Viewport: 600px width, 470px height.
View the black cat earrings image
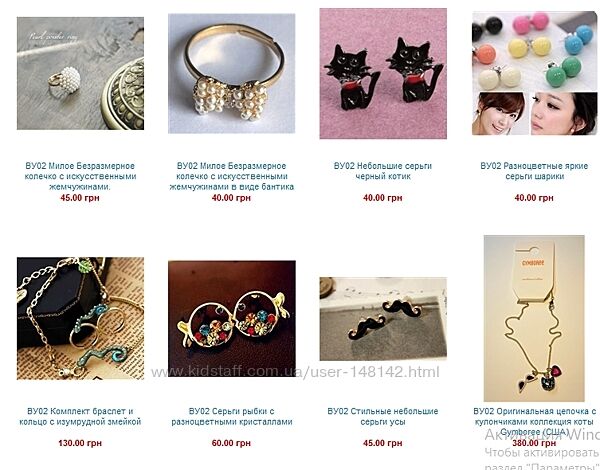[x=383, y=73]
